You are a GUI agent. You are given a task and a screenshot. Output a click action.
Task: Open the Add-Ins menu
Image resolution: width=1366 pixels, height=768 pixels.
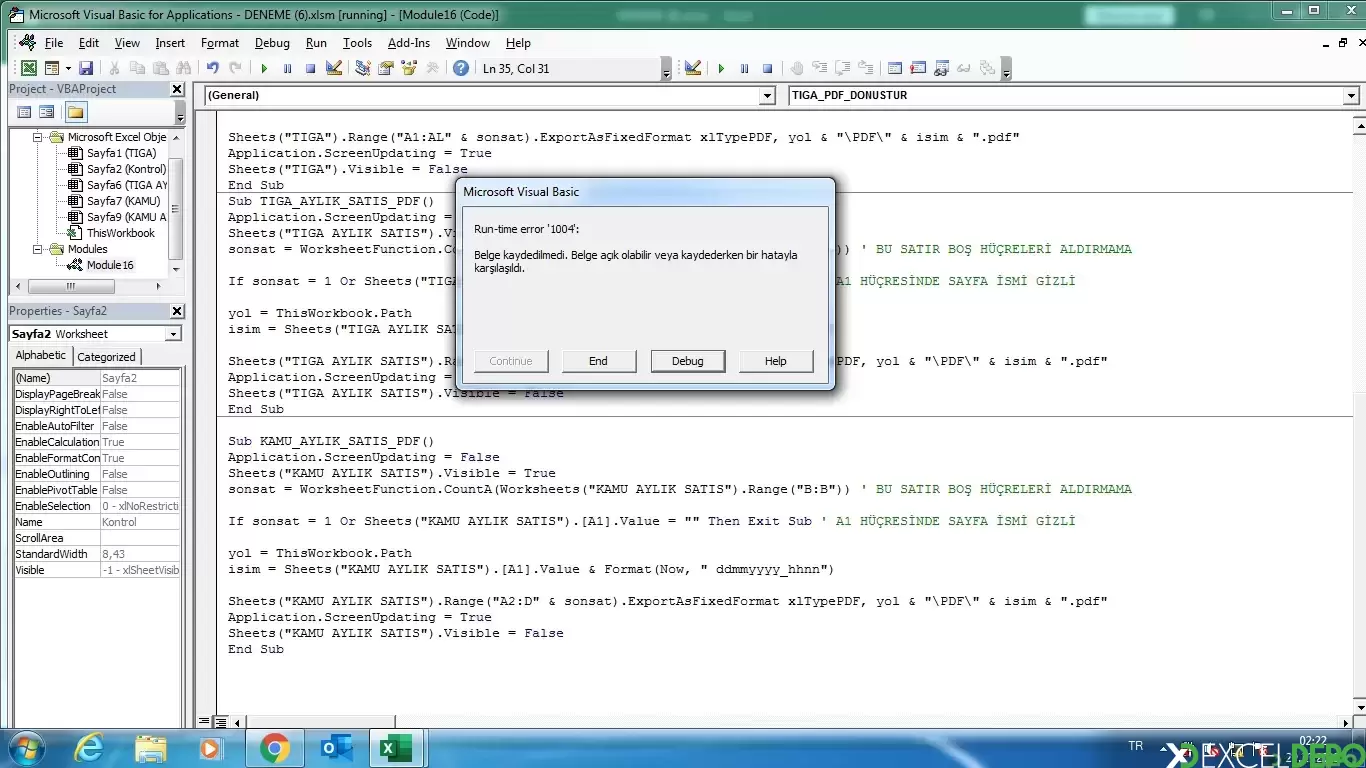(409, 43)
